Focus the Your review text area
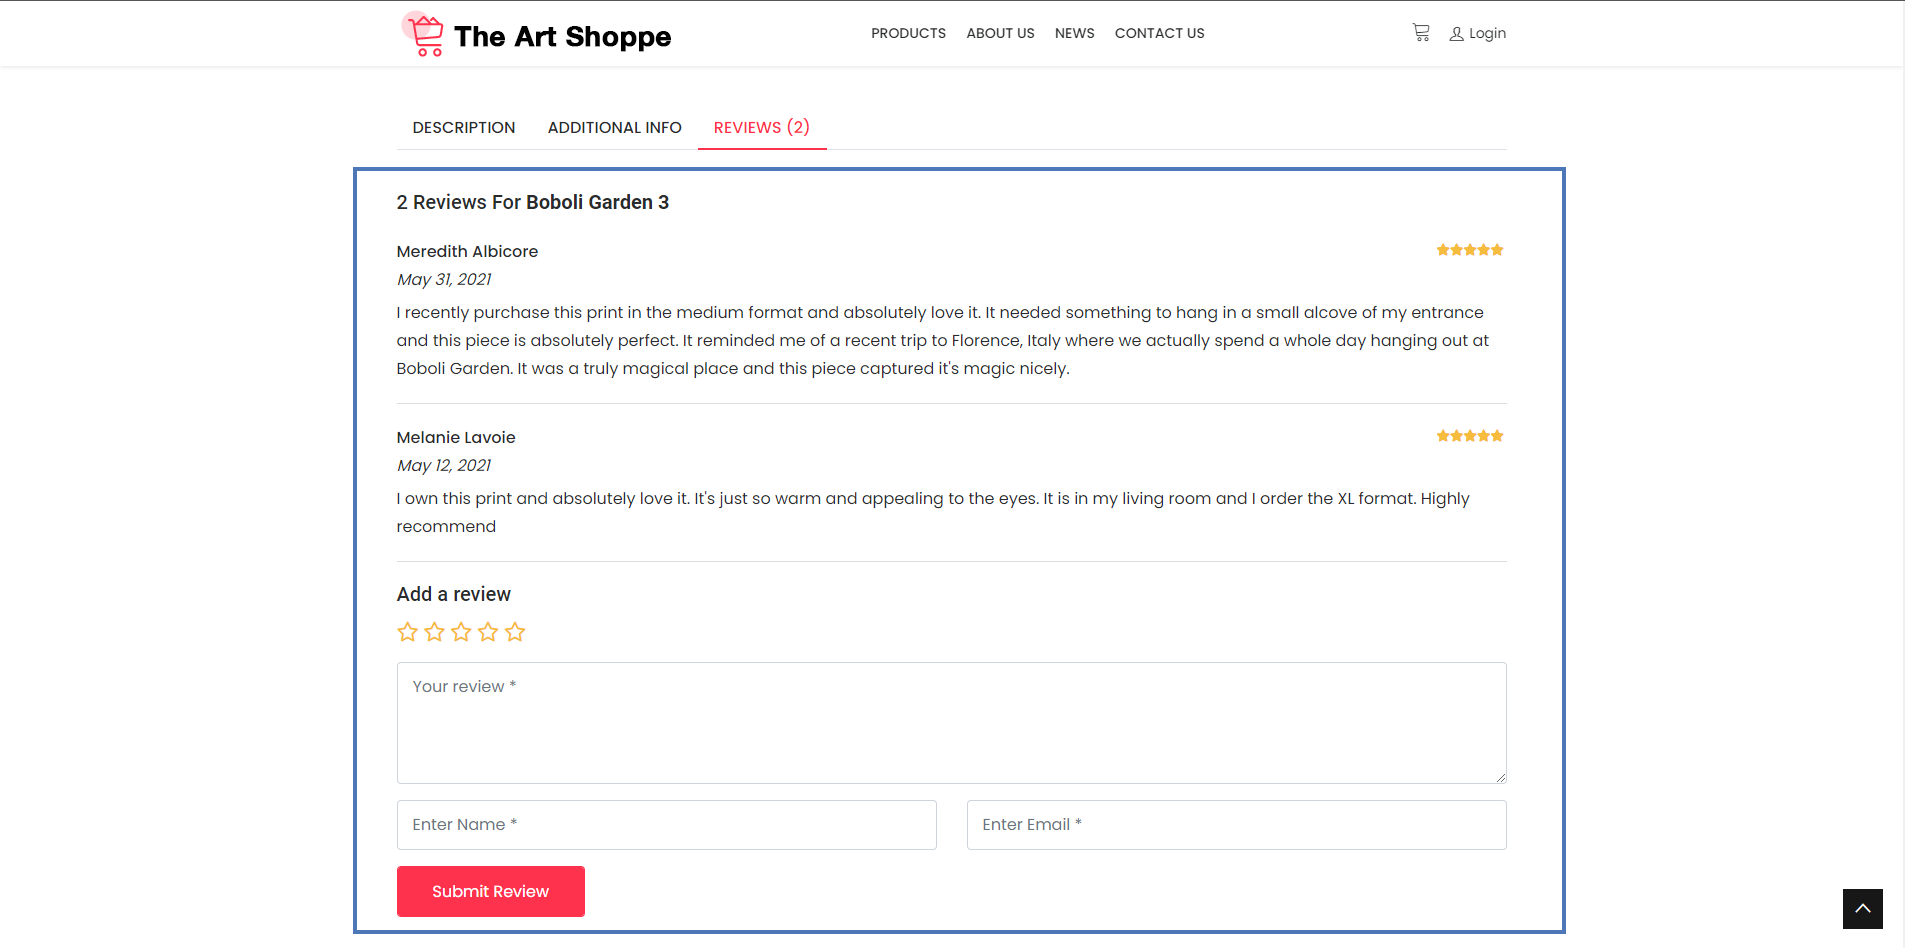Screen dimensions: 1905x948 tap(951, 722)
